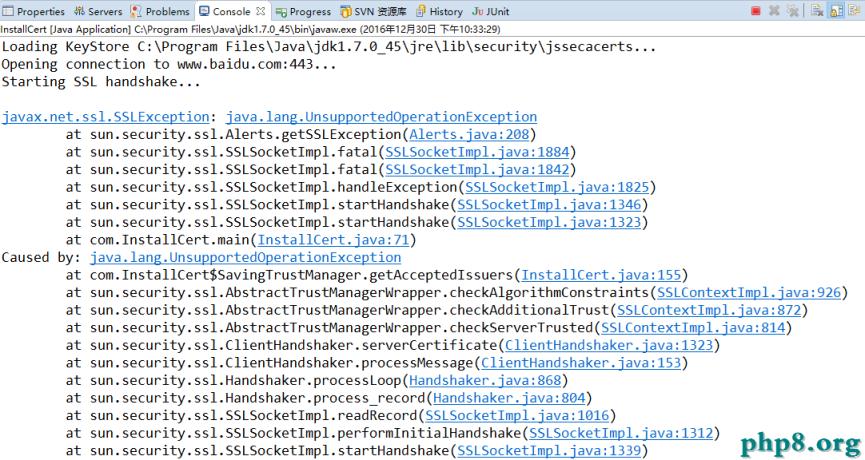
Task: Switch to the SVN 资源库 tab
Action: (373, 11)
